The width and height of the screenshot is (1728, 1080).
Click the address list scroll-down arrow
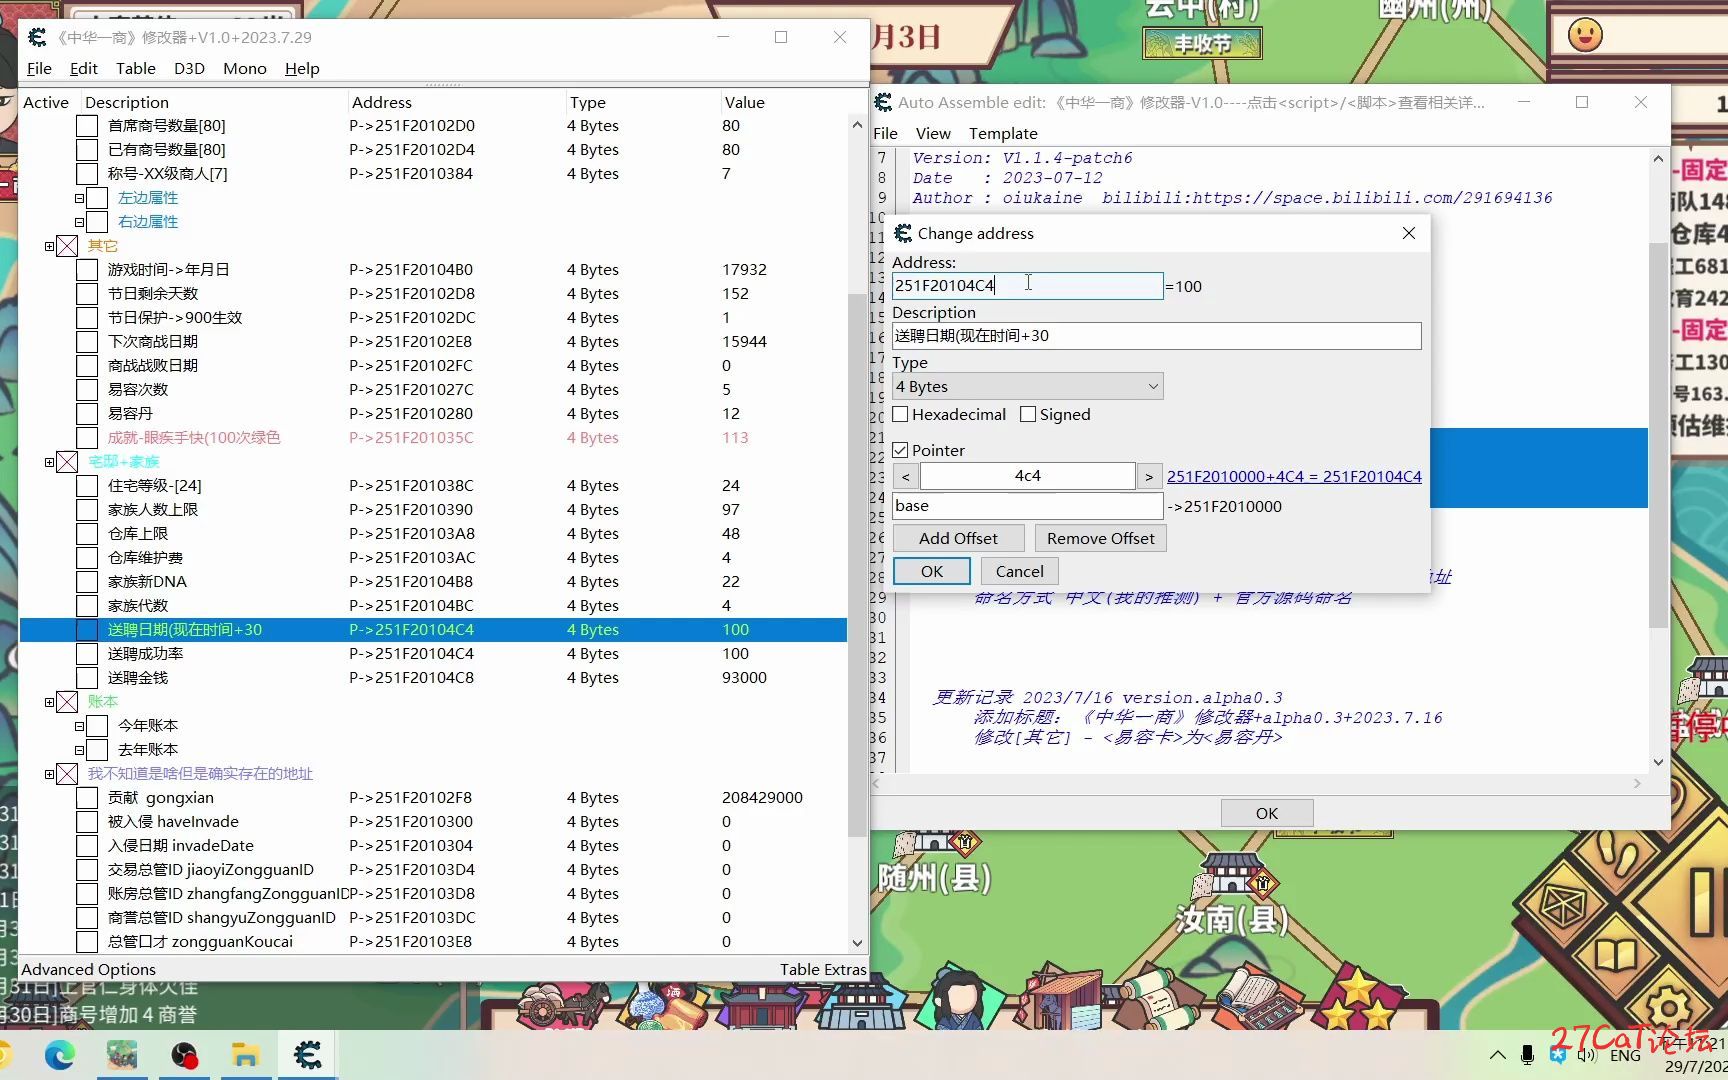(857, 943)
